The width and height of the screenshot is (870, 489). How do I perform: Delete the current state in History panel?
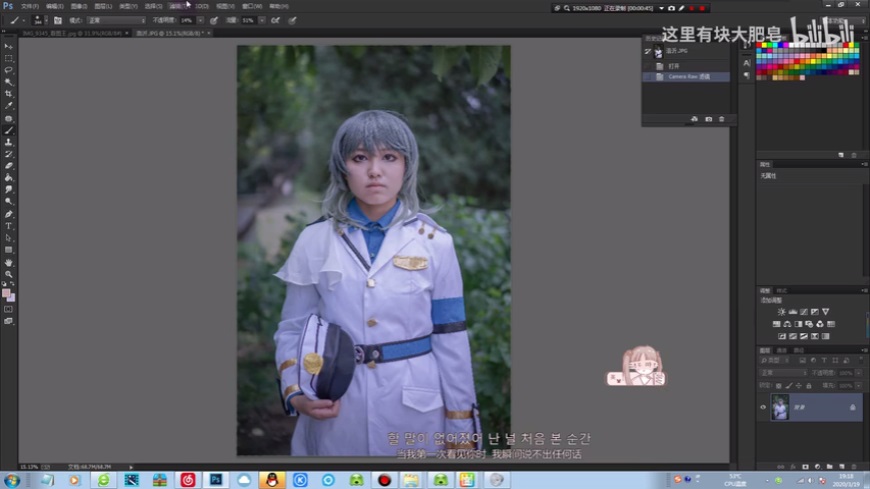click(x=721, y=119)
